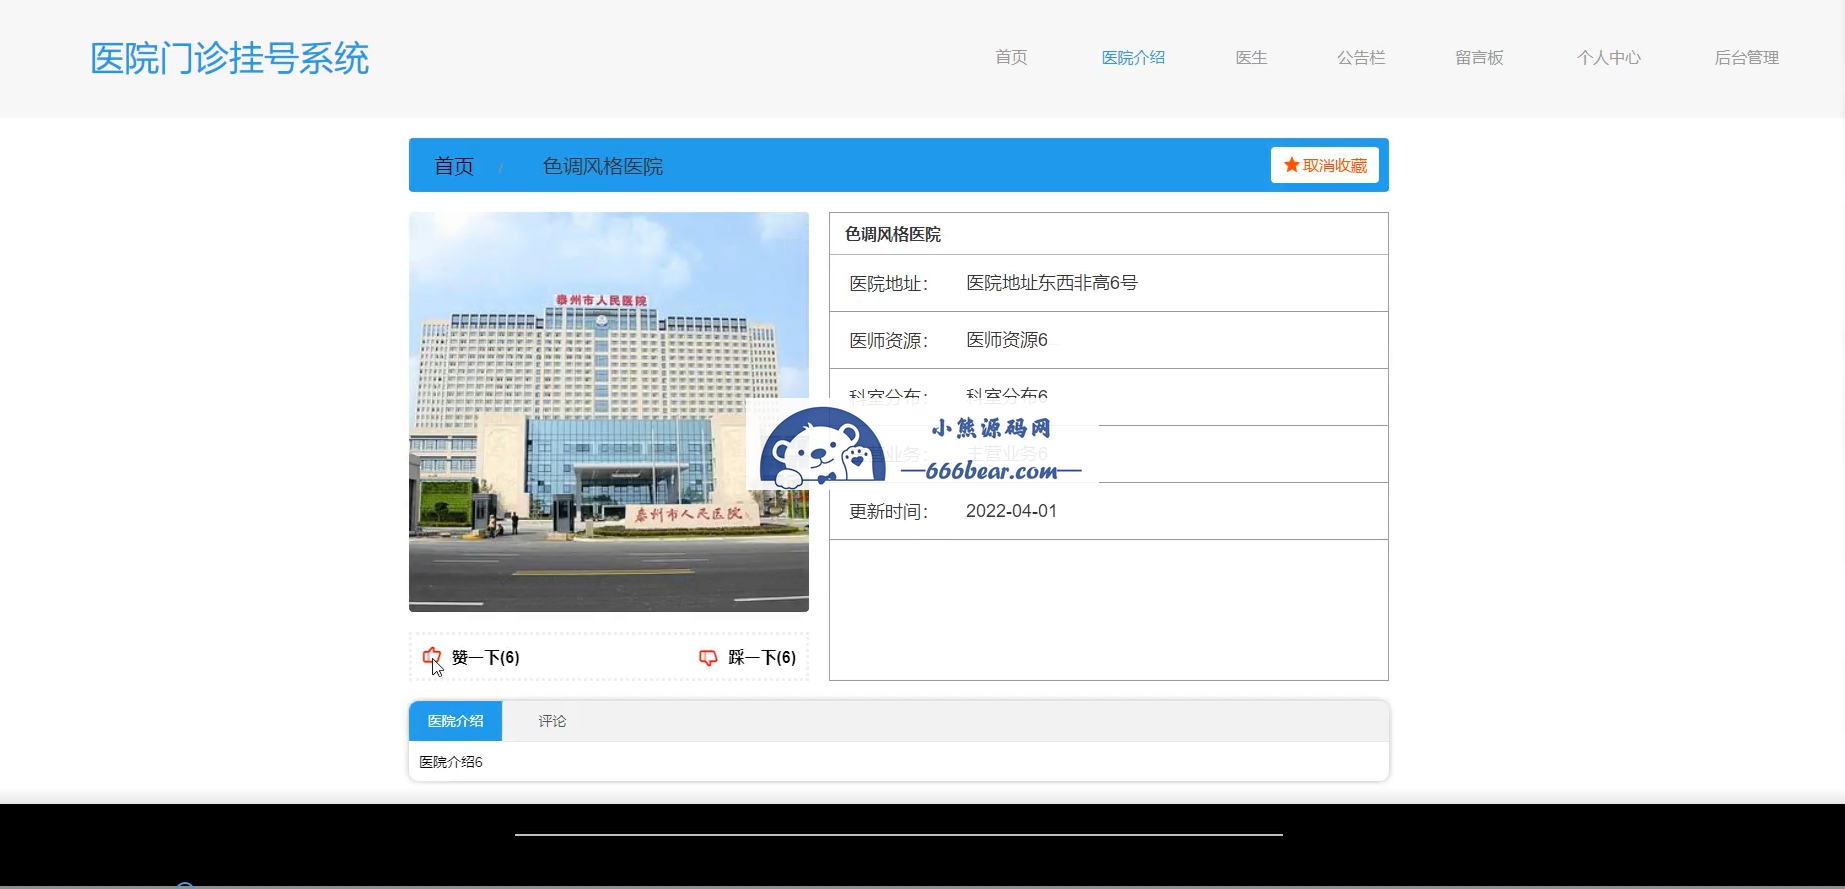Click the thumbs-down dislike icon
This screenshot has width=1845, height=889.
tap(708, 657)
